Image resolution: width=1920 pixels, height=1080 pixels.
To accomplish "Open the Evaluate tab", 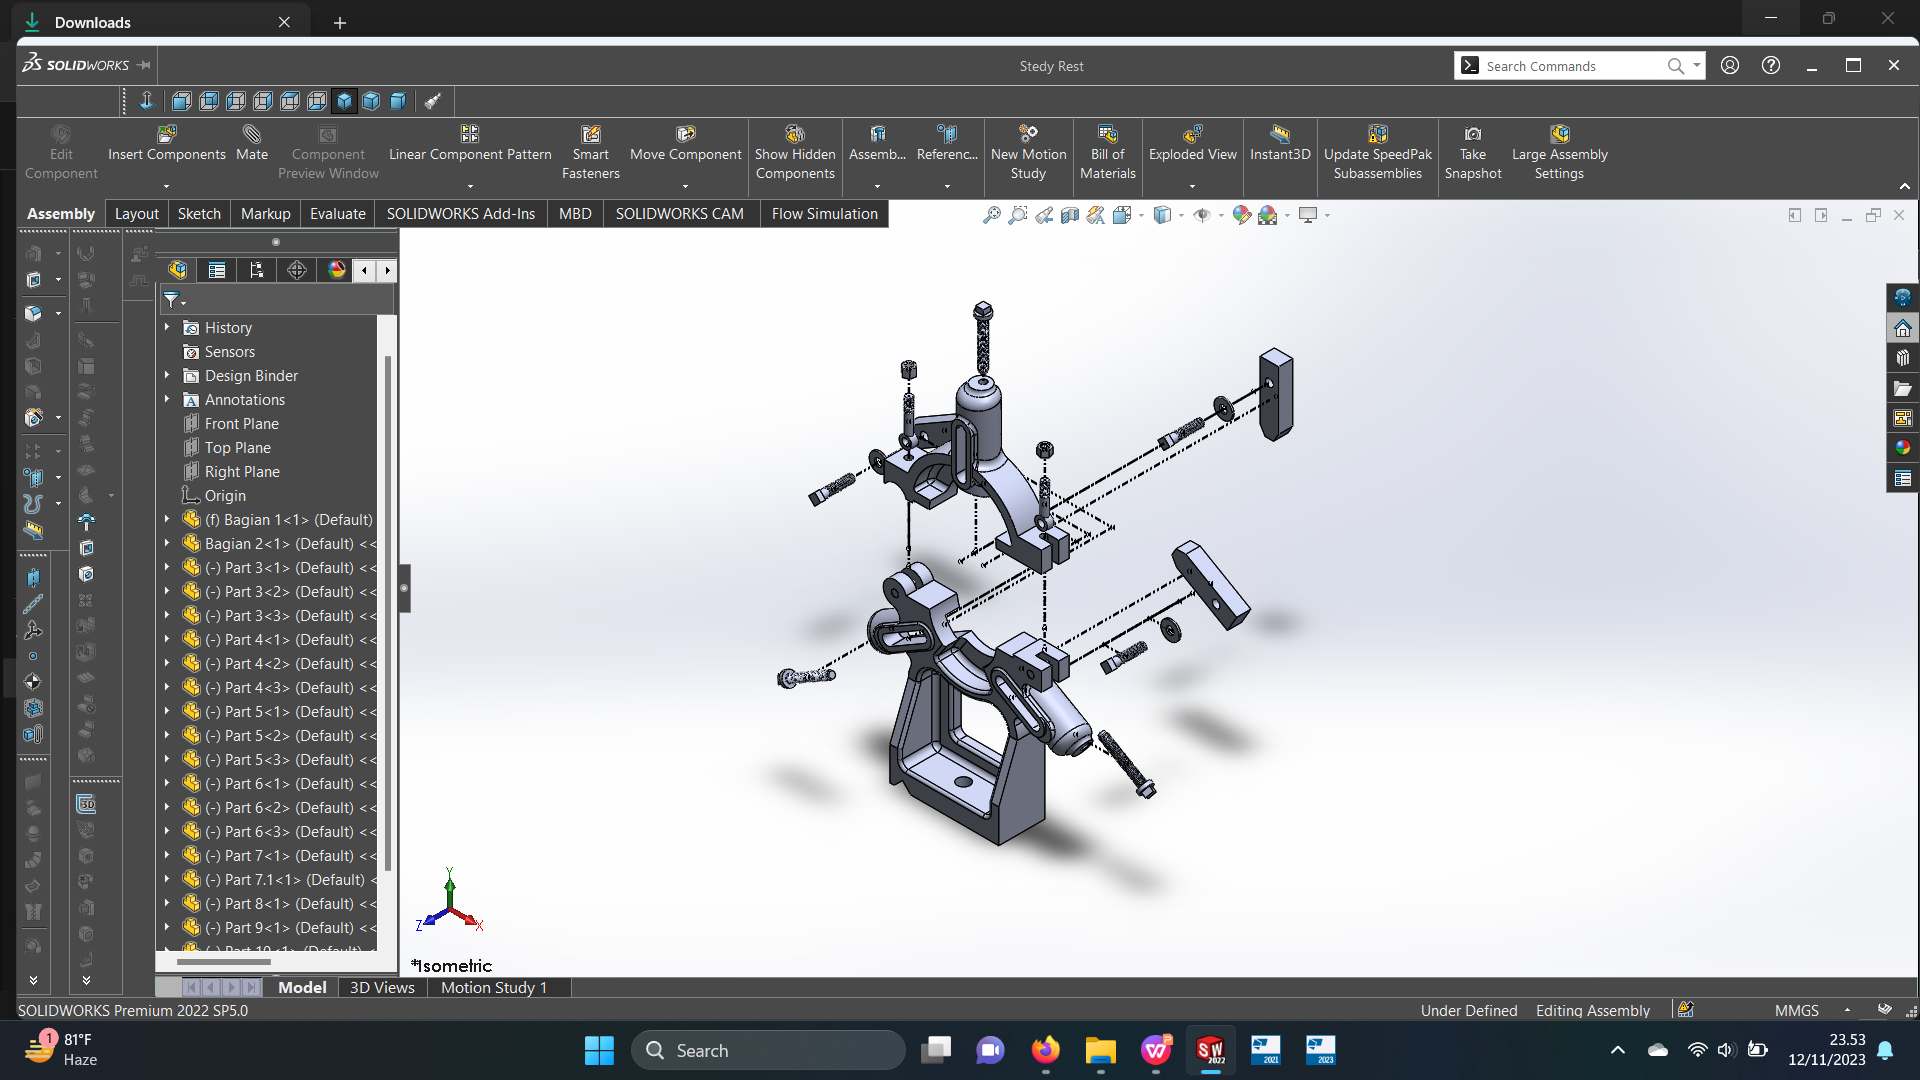I will pyautogui.click(x=338, y=214).
